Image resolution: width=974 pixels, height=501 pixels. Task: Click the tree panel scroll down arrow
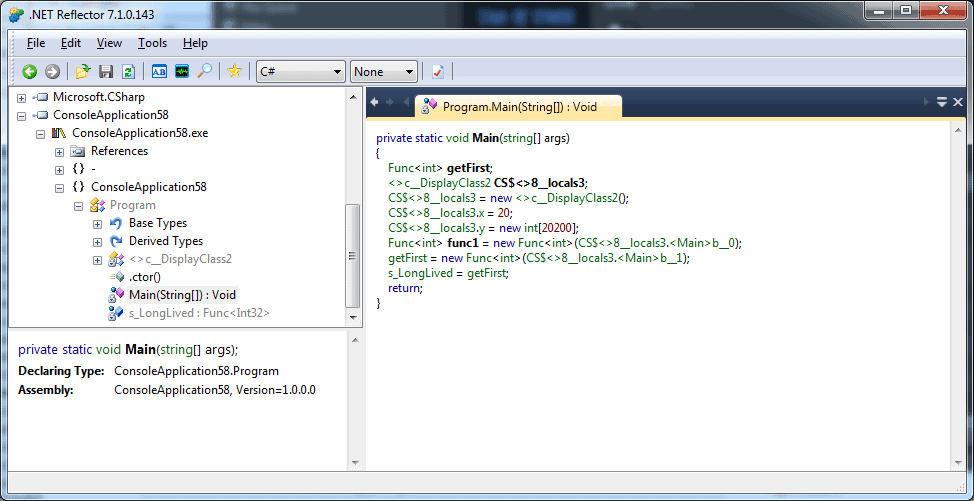353,318
